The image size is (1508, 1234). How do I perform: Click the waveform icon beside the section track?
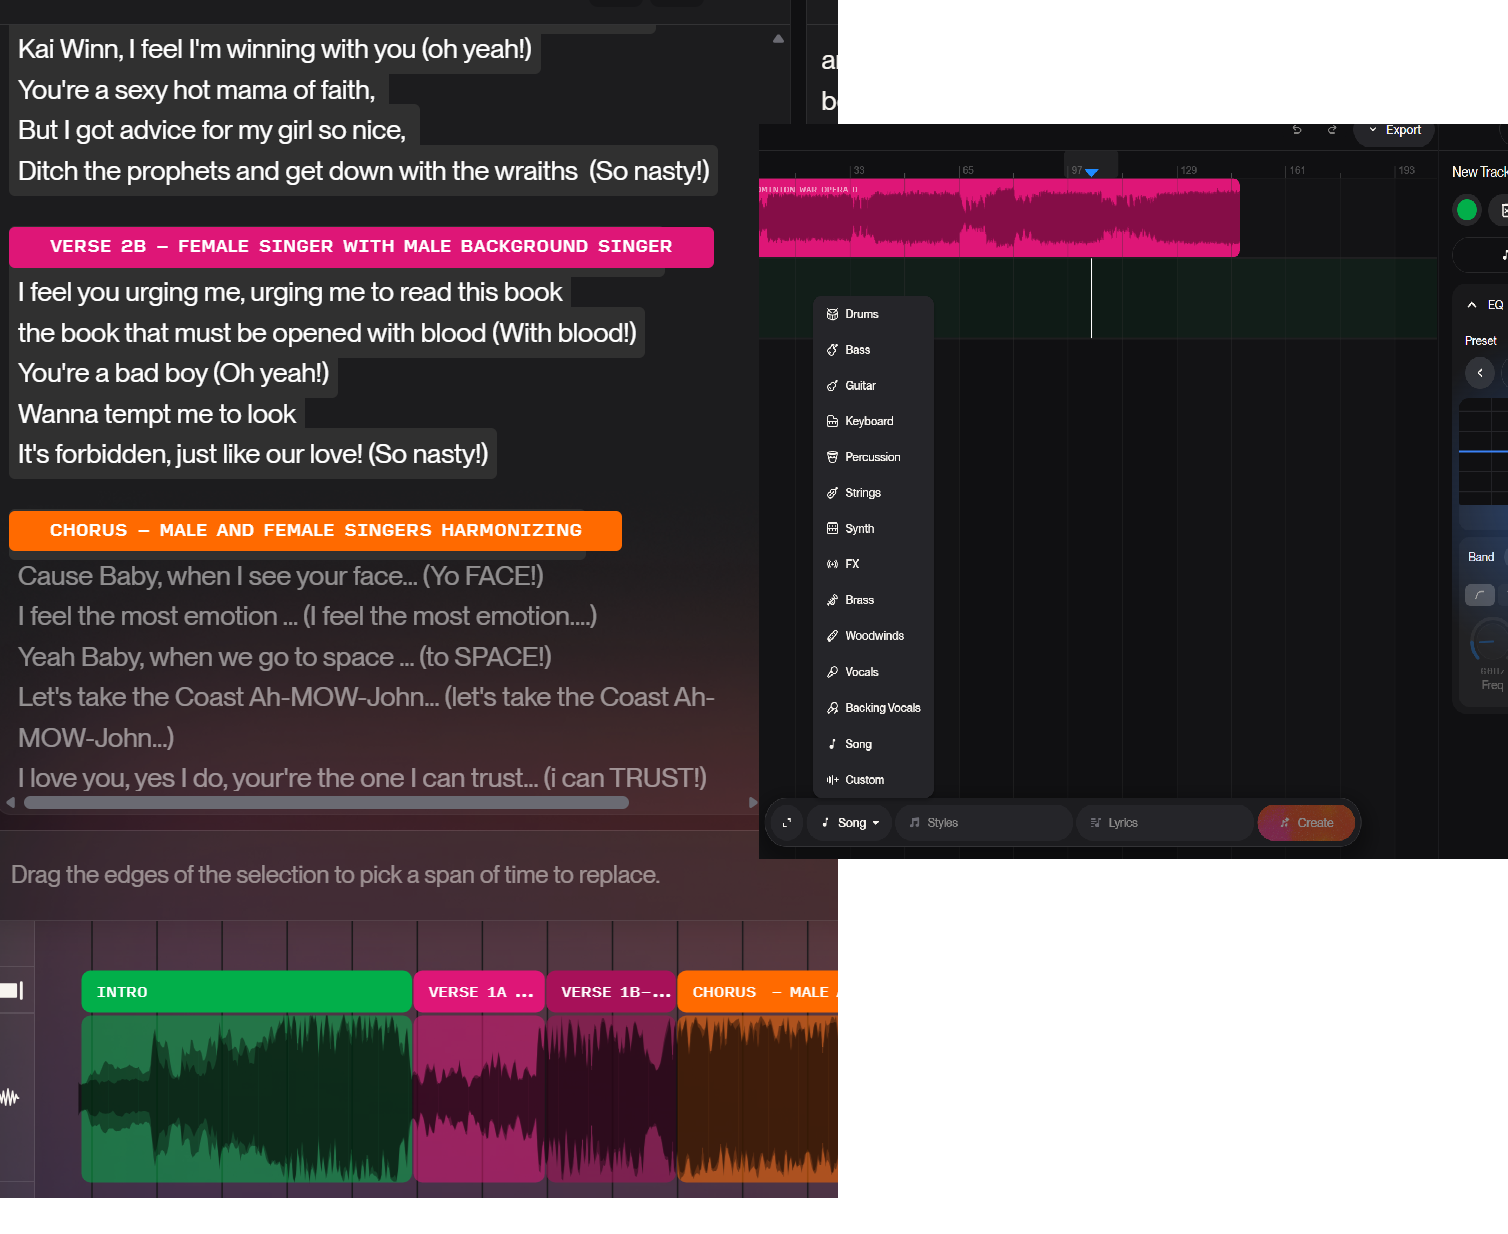click(10, 1097)
